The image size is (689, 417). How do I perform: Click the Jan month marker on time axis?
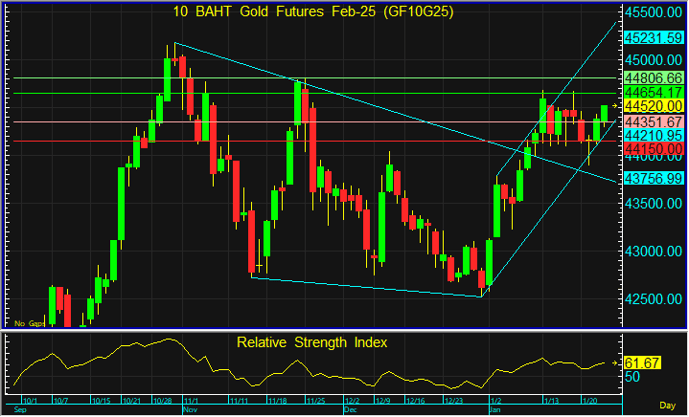tap(494, 410)
